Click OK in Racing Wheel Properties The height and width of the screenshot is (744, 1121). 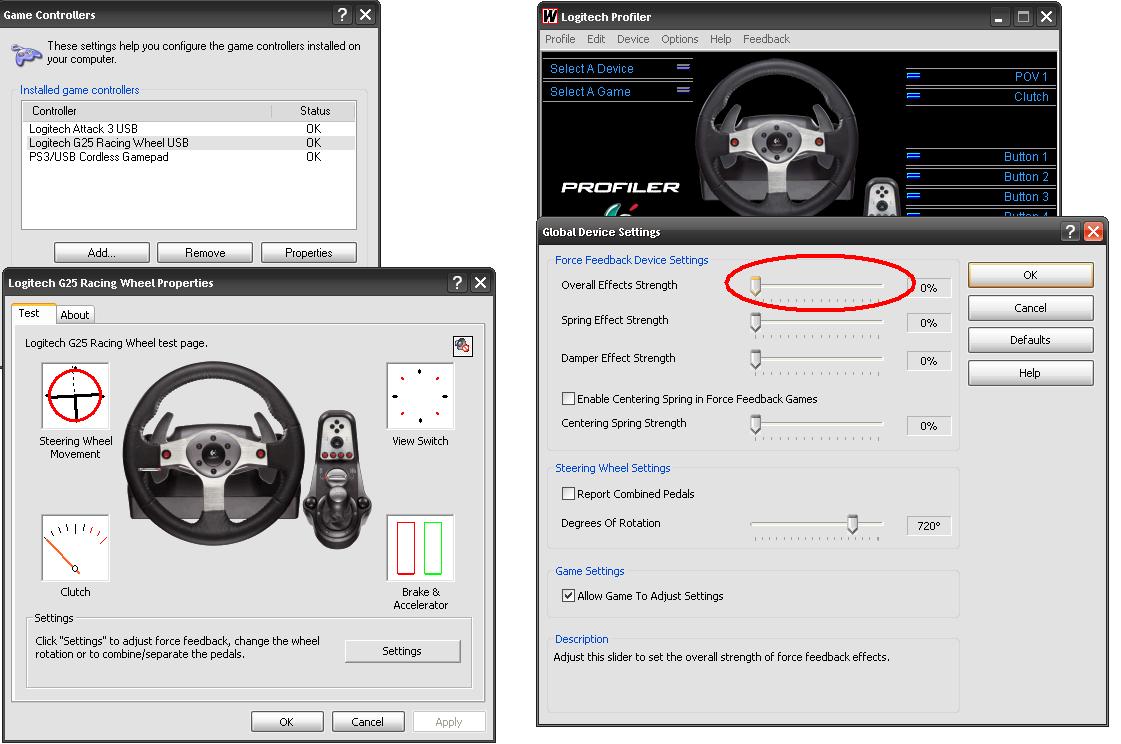[287, 722]
